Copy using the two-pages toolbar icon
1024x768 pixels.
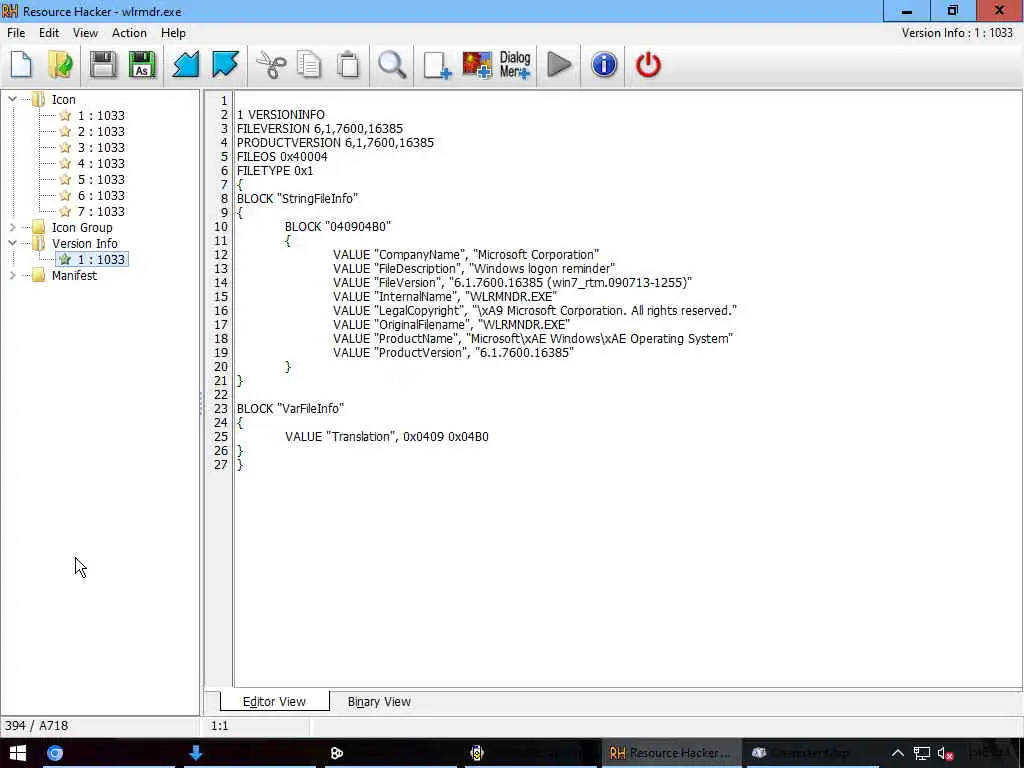(x=310, y=65)
